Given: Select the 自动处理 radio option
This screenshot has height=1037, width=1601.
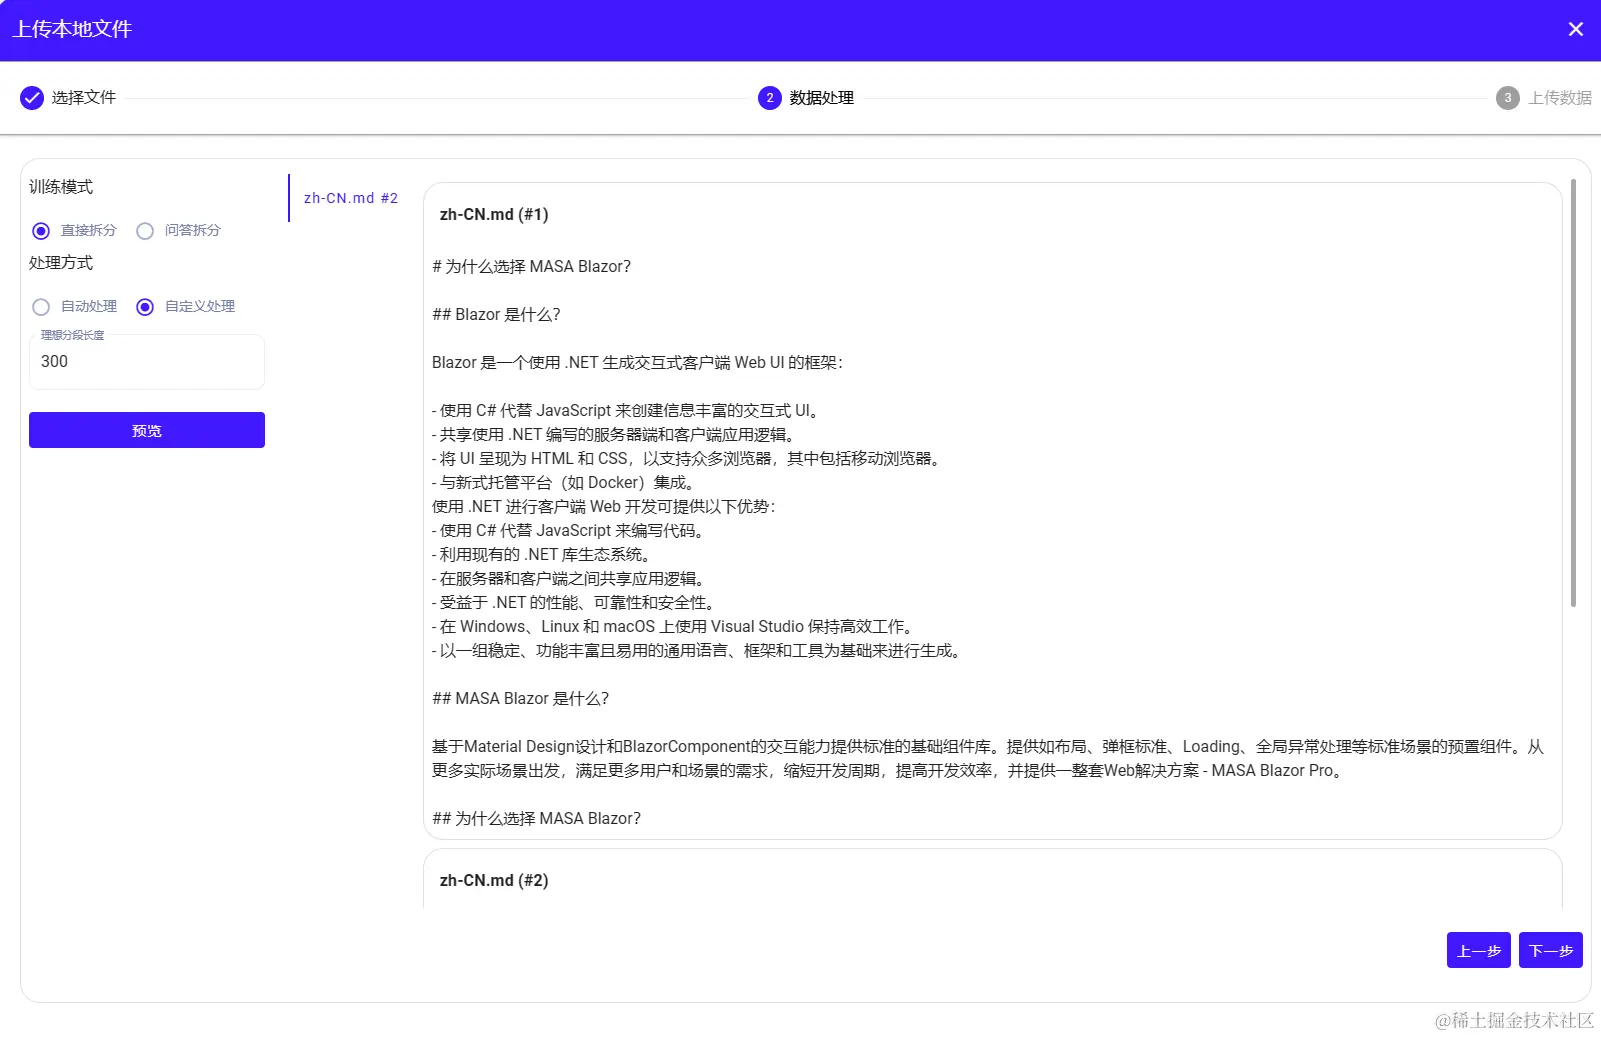Looking at the screenshot, I should point(41,307).
